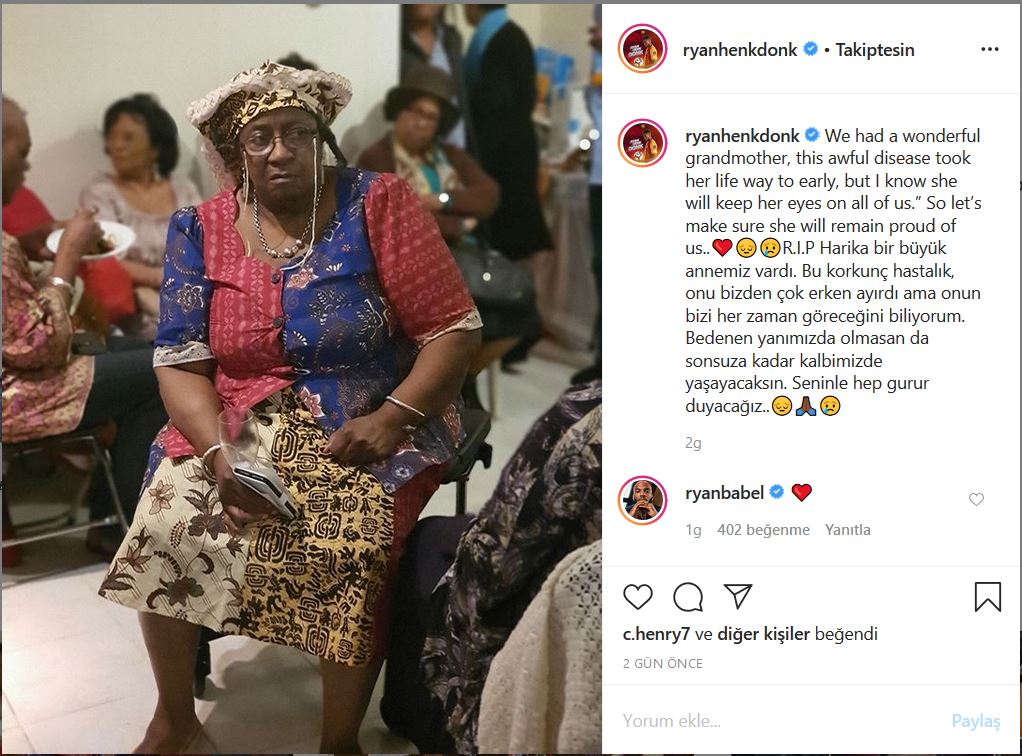This screenshot has height=756, width=1022.
Task: Like ryanbabel's comment with small heart
Action: [x=976, y=499]
